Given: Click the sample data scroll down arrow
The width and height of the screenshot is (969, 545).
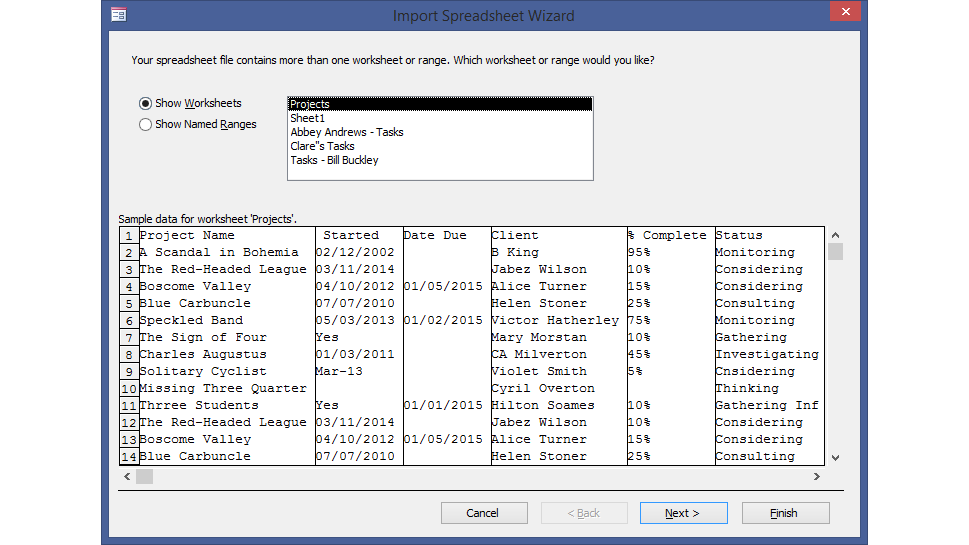Looking at the screenshot, I should (836, 458).
